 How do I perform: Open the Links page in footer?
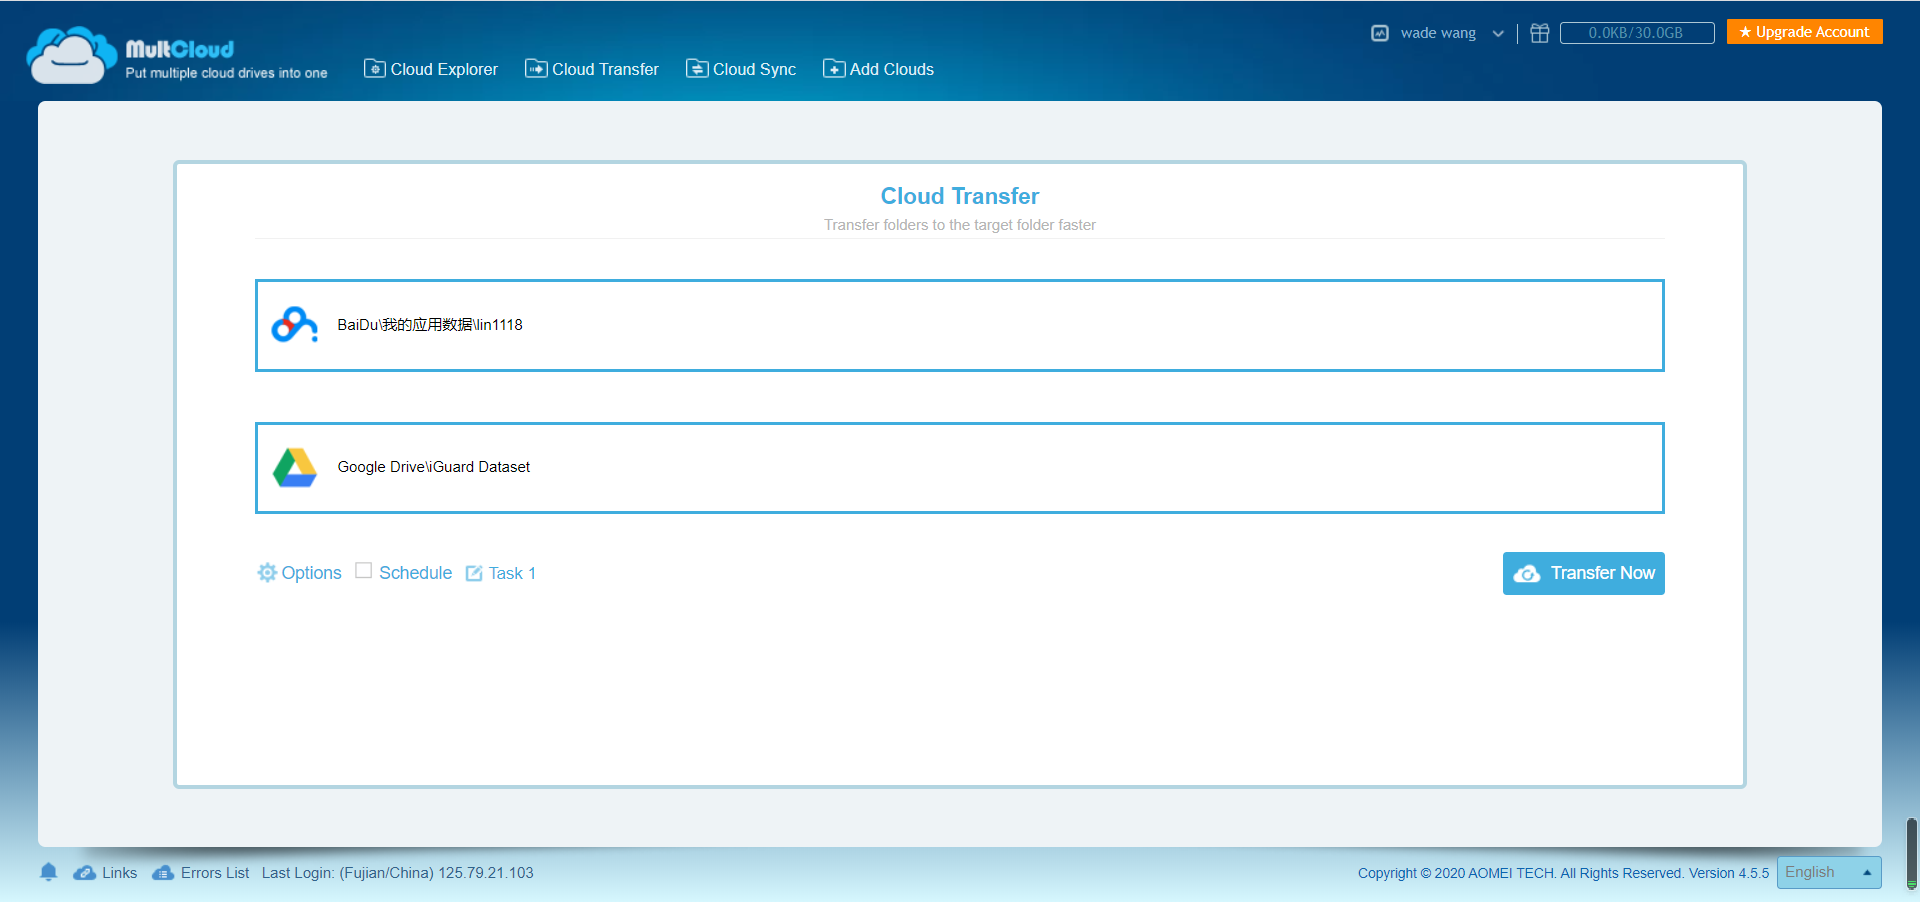105,872
